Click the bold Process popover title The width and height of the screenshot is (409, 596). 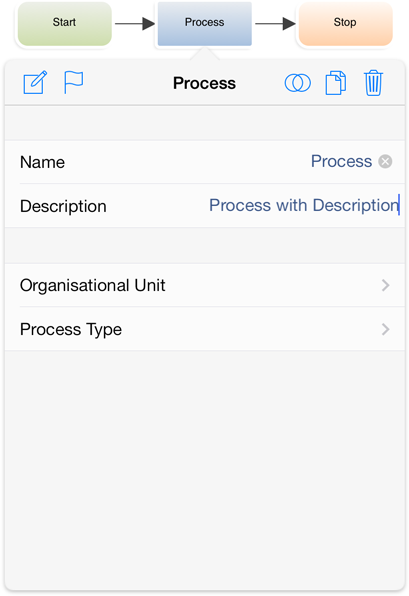(x=204, y=83)
